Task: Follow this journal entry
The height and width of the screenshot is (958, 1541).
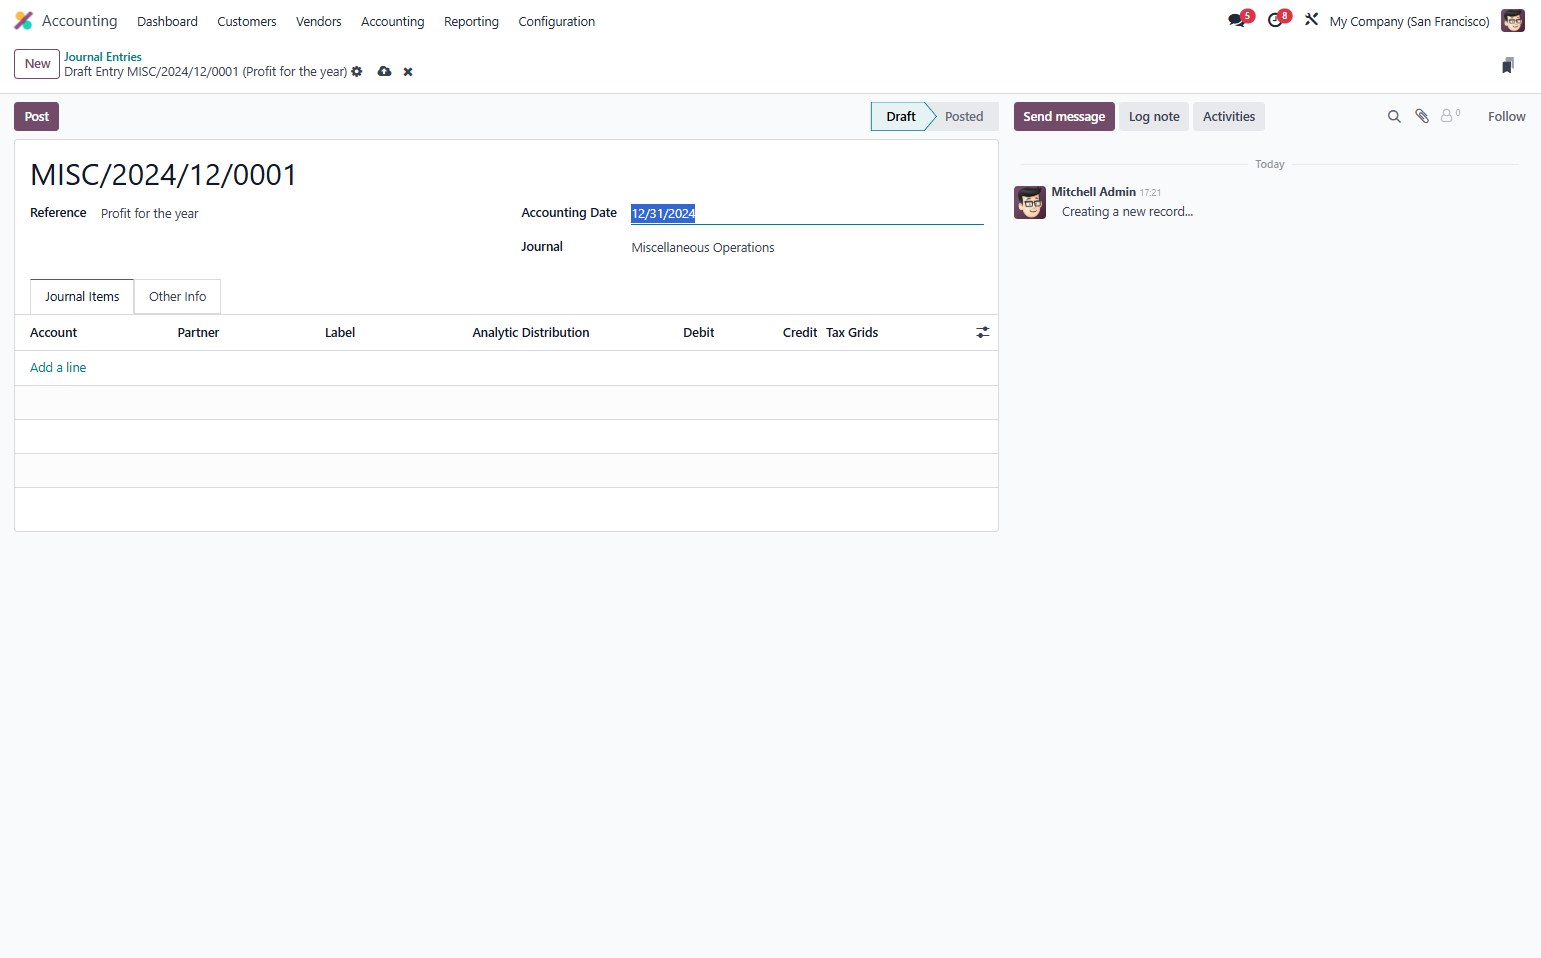Action: 1506,117
